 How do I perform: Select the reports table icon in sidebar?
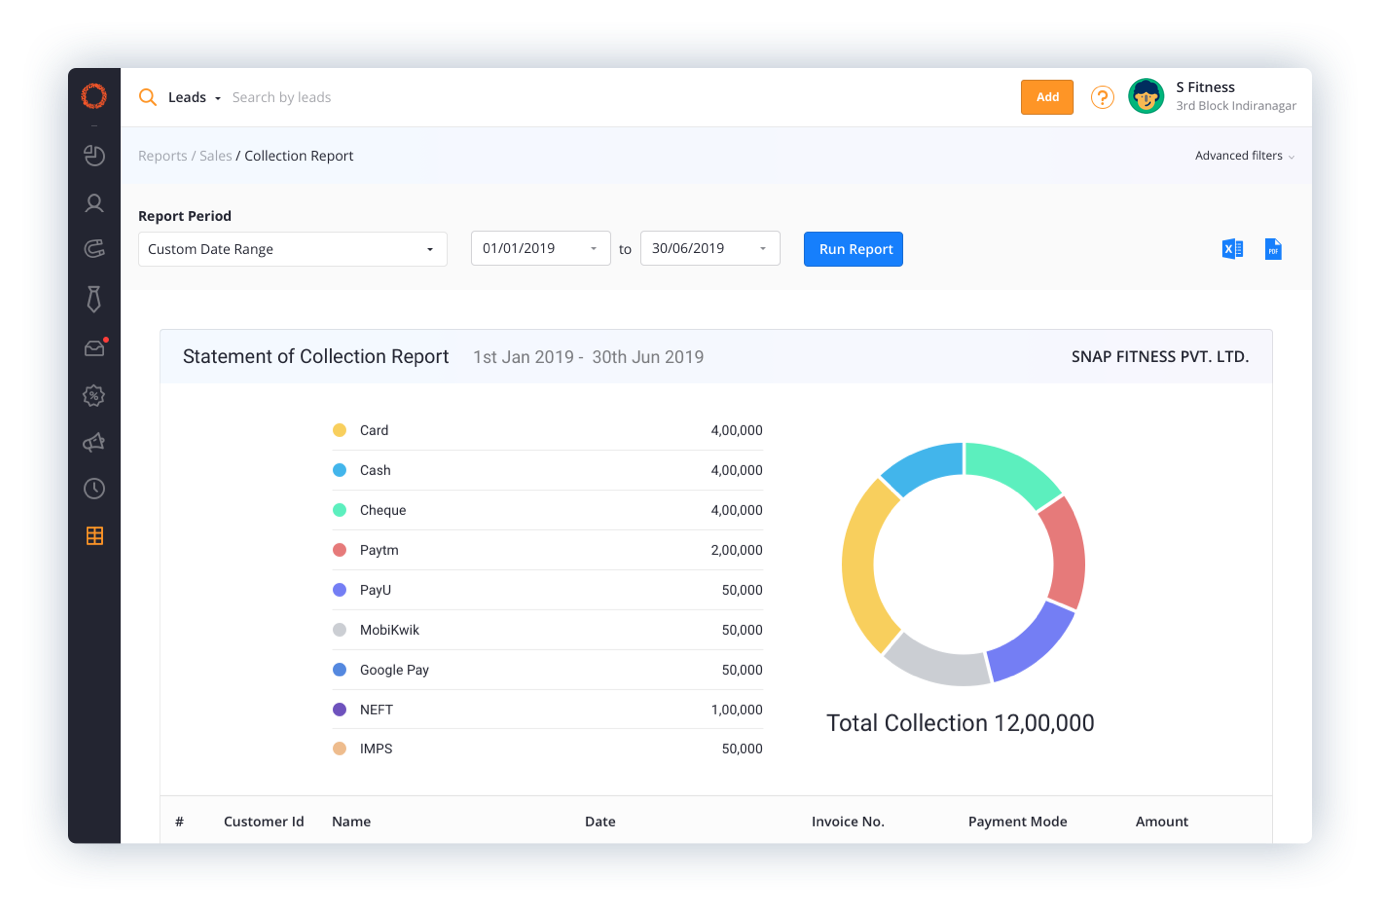click(x=94, y=536)
